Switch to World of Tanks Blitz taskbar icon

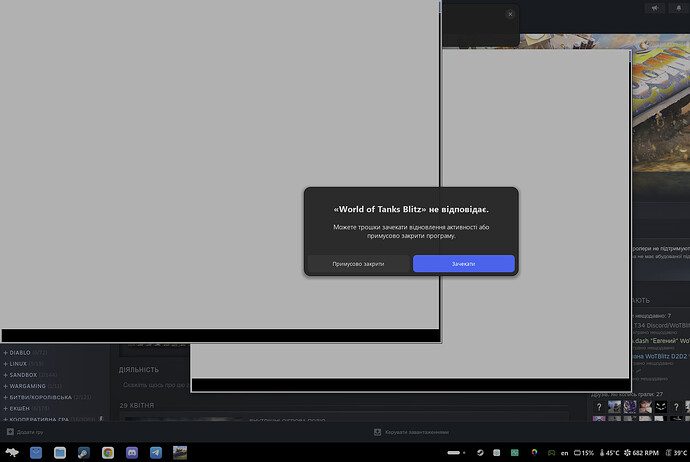tap(180, 452)
